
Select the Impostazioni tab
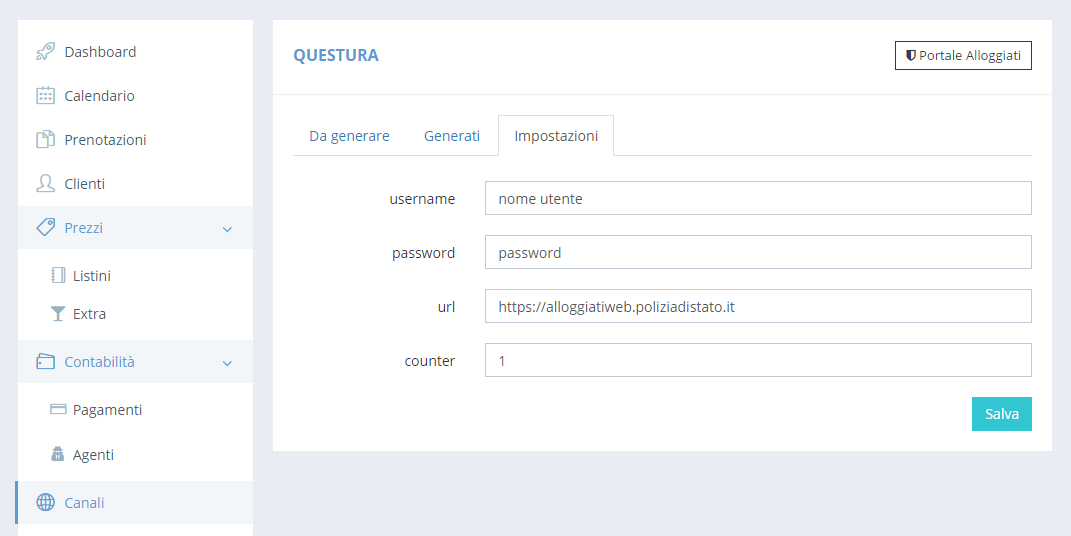[556, 136]
